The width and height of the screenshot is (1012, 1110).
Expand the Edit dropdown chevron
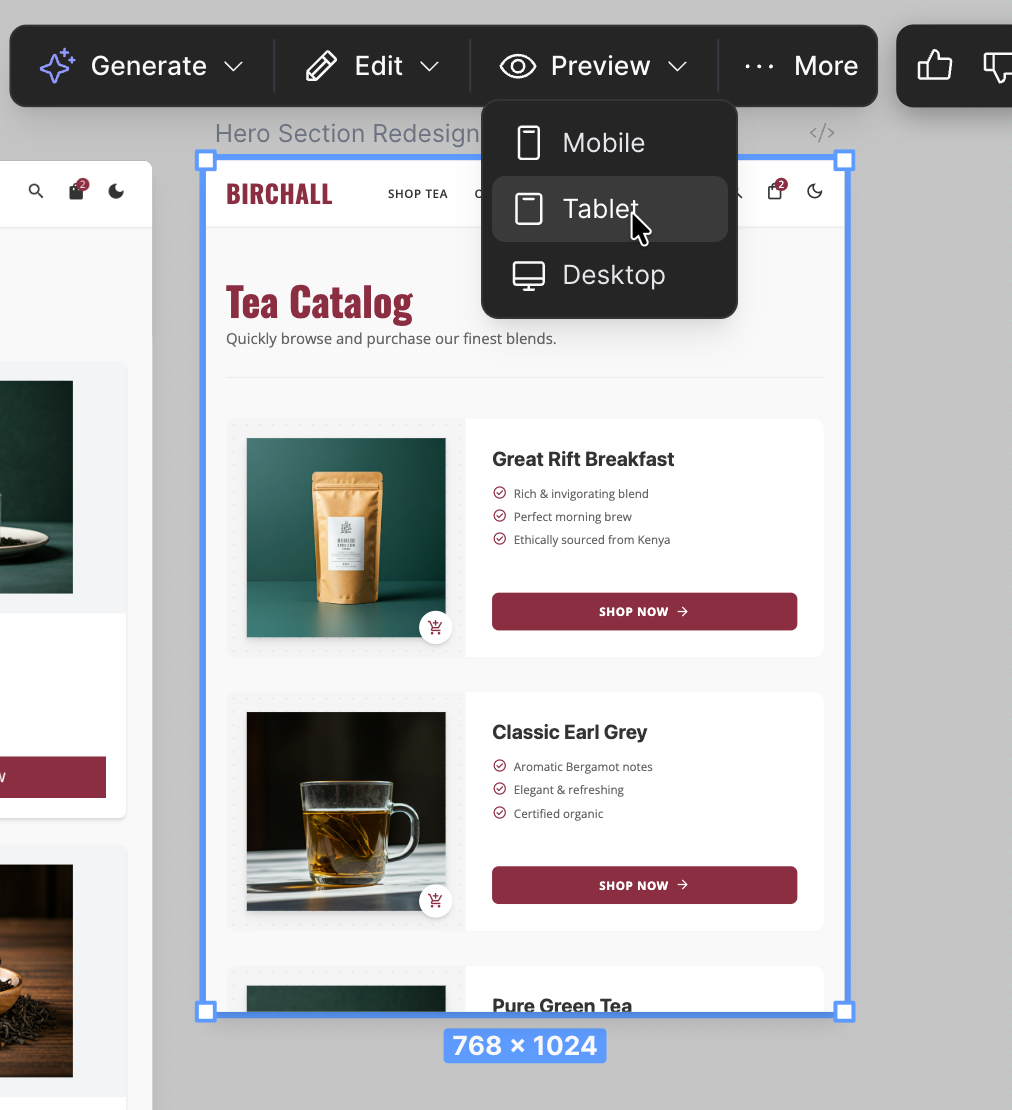(430, 67)
